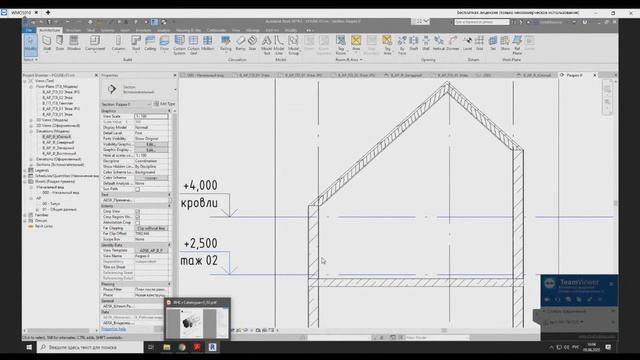Select the Window tool
Screen dimensions: 640x360
[x=74, y=43]
